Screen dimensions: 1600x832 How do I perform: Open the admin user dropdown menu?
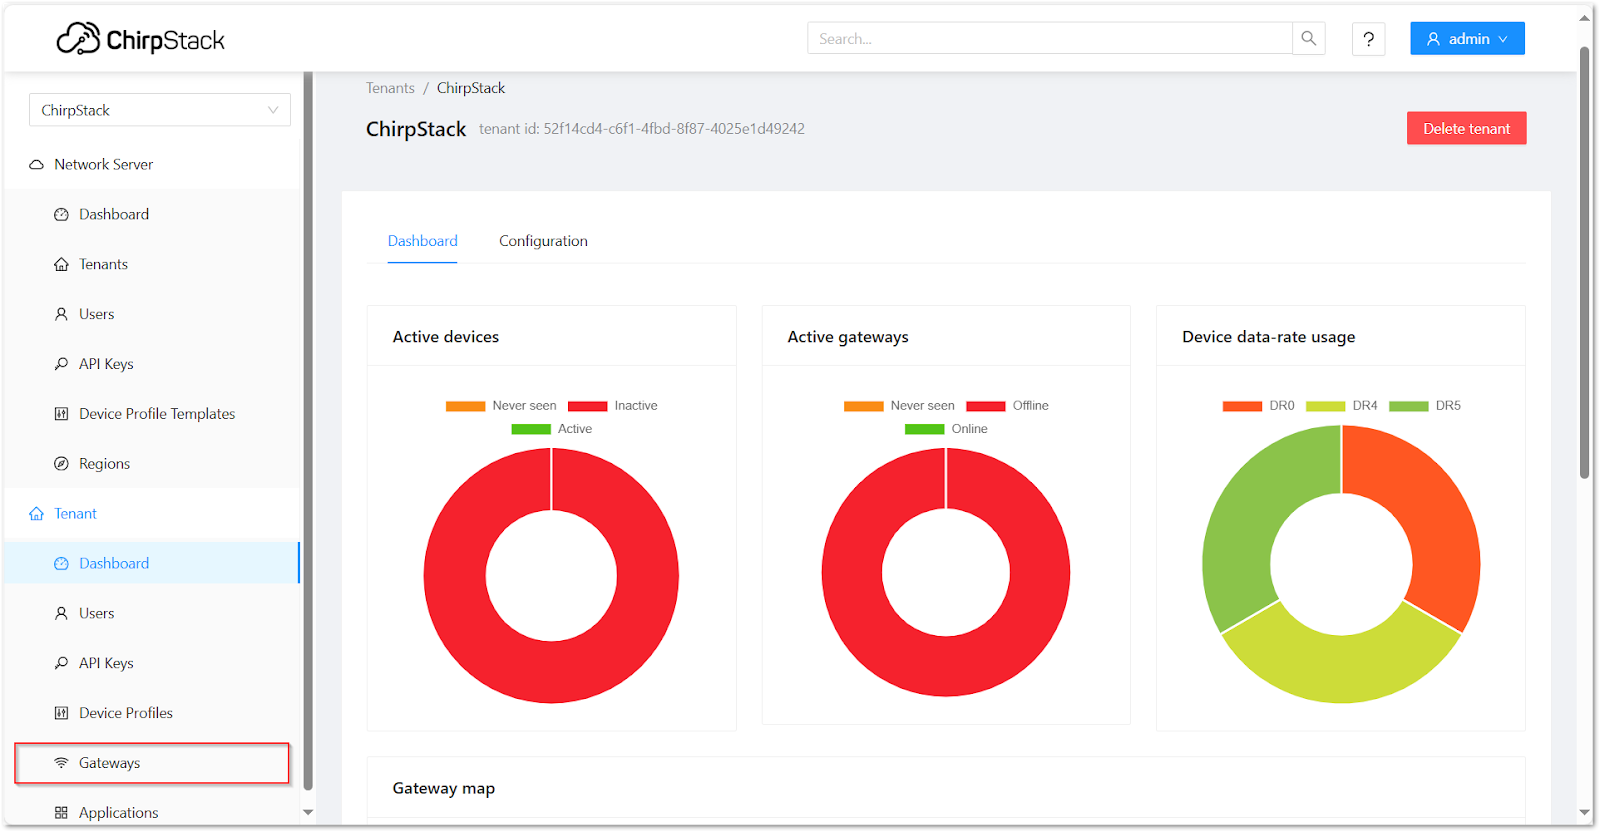1466,39
